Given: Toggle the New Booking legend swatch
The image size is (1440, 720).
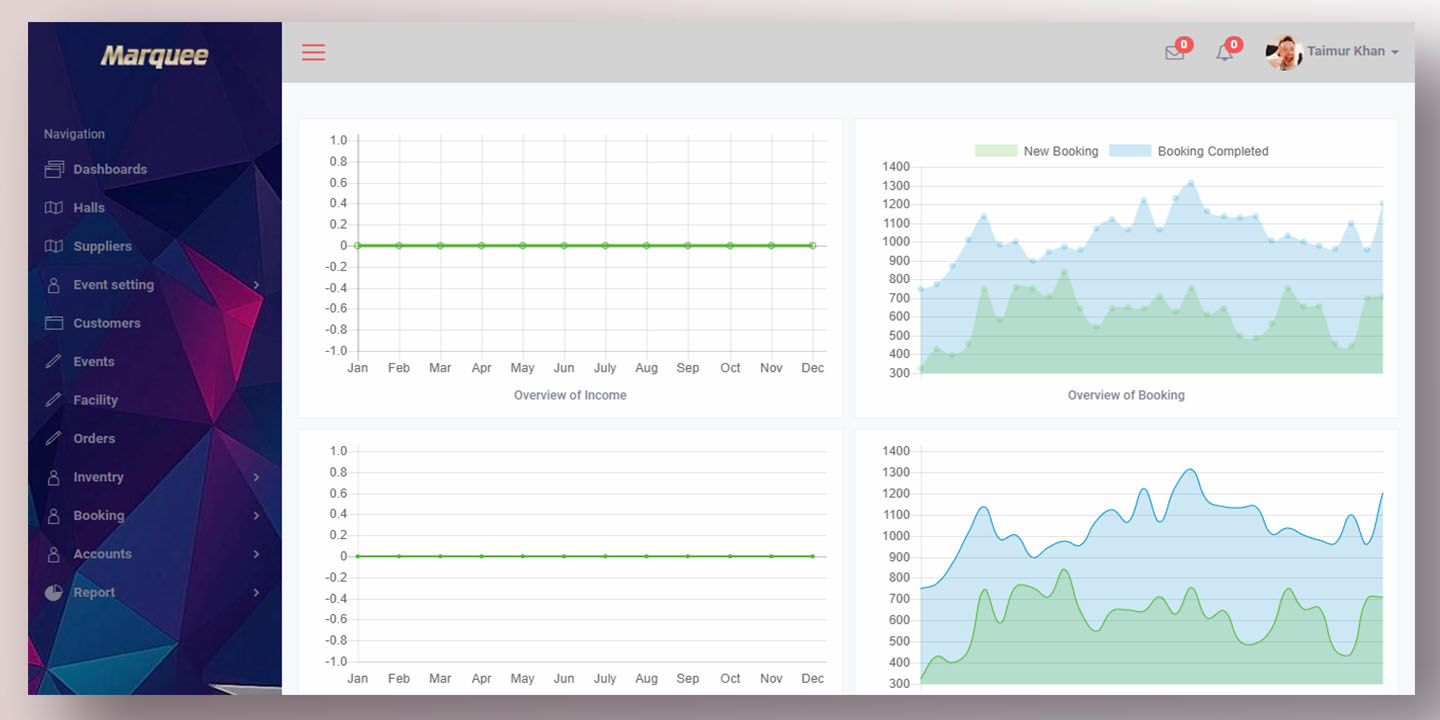Looking at the screenshot, I should pos(996,151).
